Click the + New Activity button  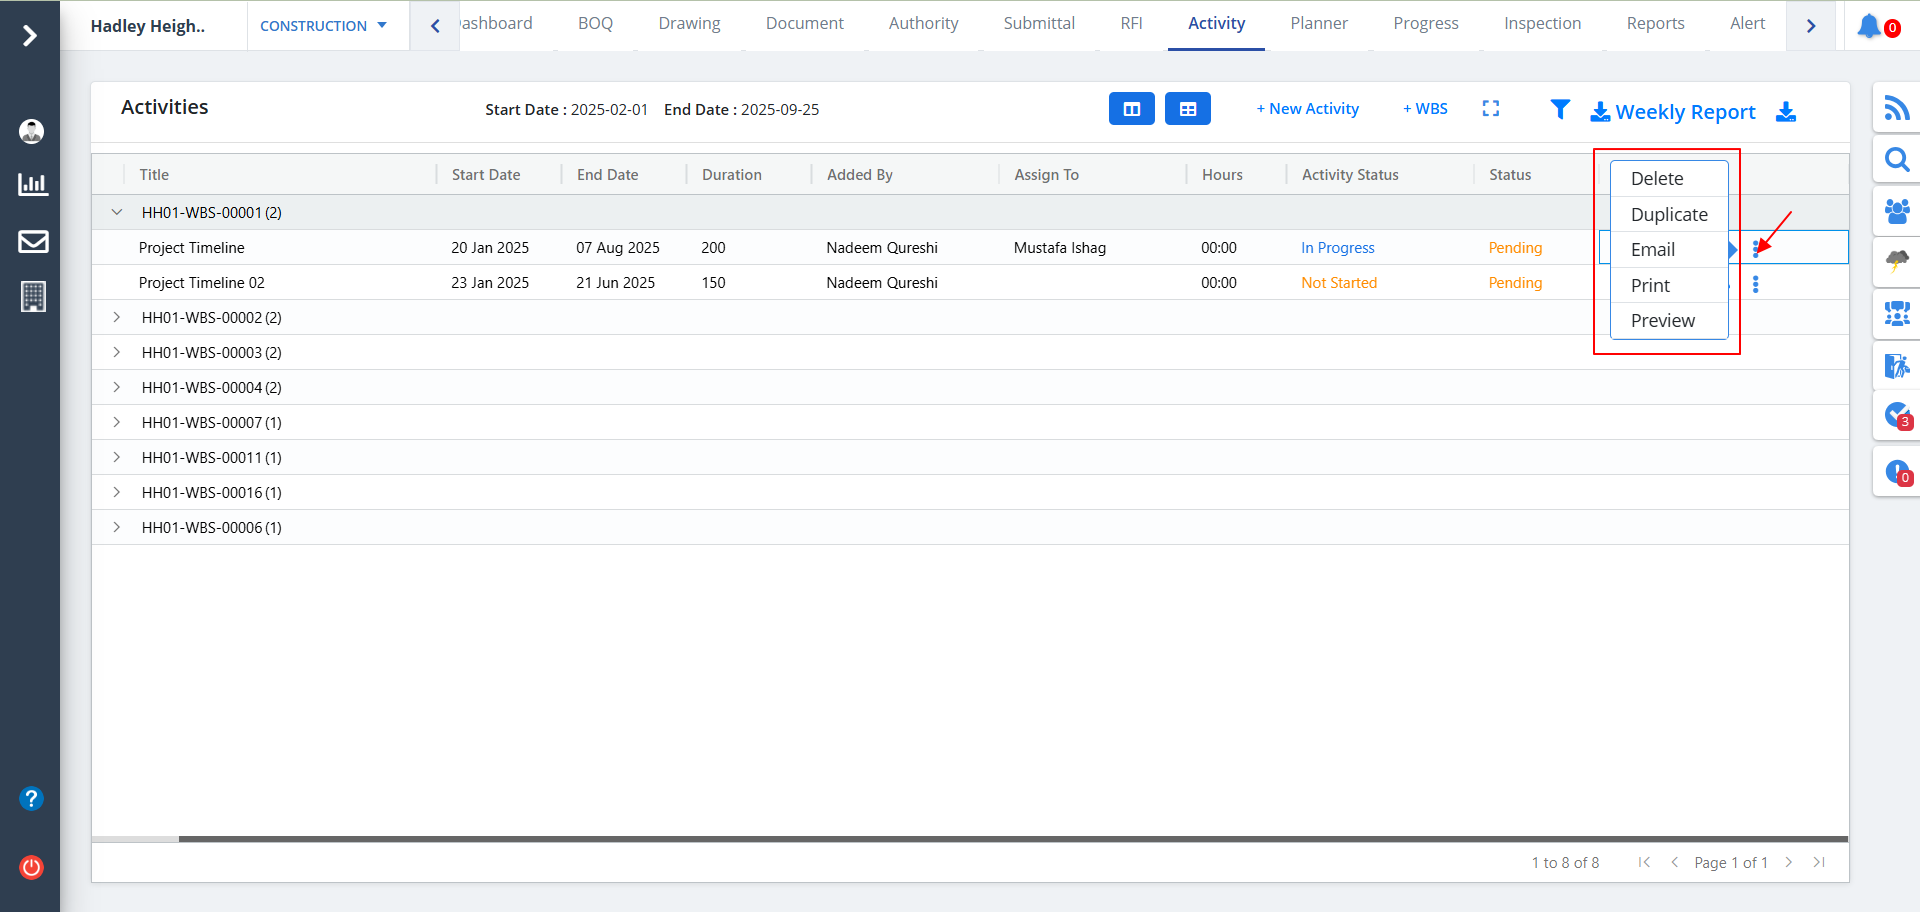(x=1307, y=109)
